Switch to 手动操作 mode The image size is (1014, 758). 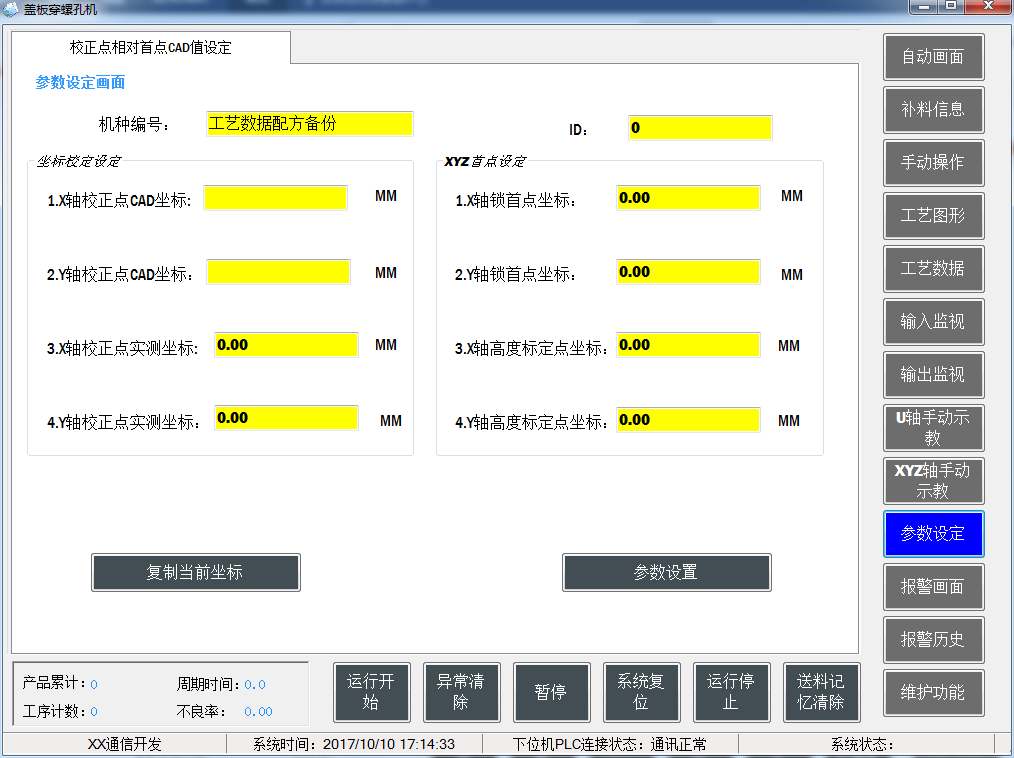[933, 163]
